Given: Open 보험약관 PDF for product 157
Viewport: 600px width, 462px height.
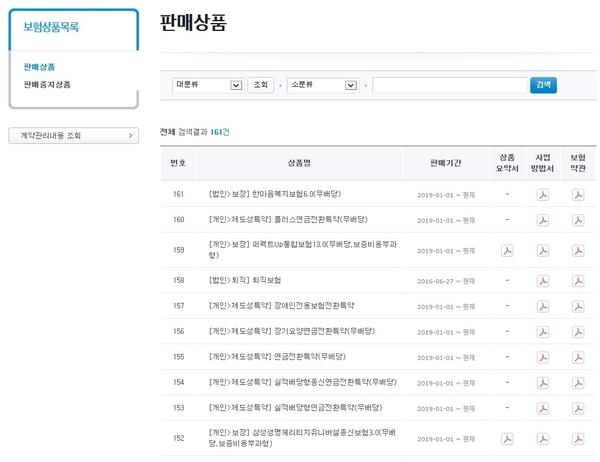Looking at the screenshot, I should pos(578,307).
